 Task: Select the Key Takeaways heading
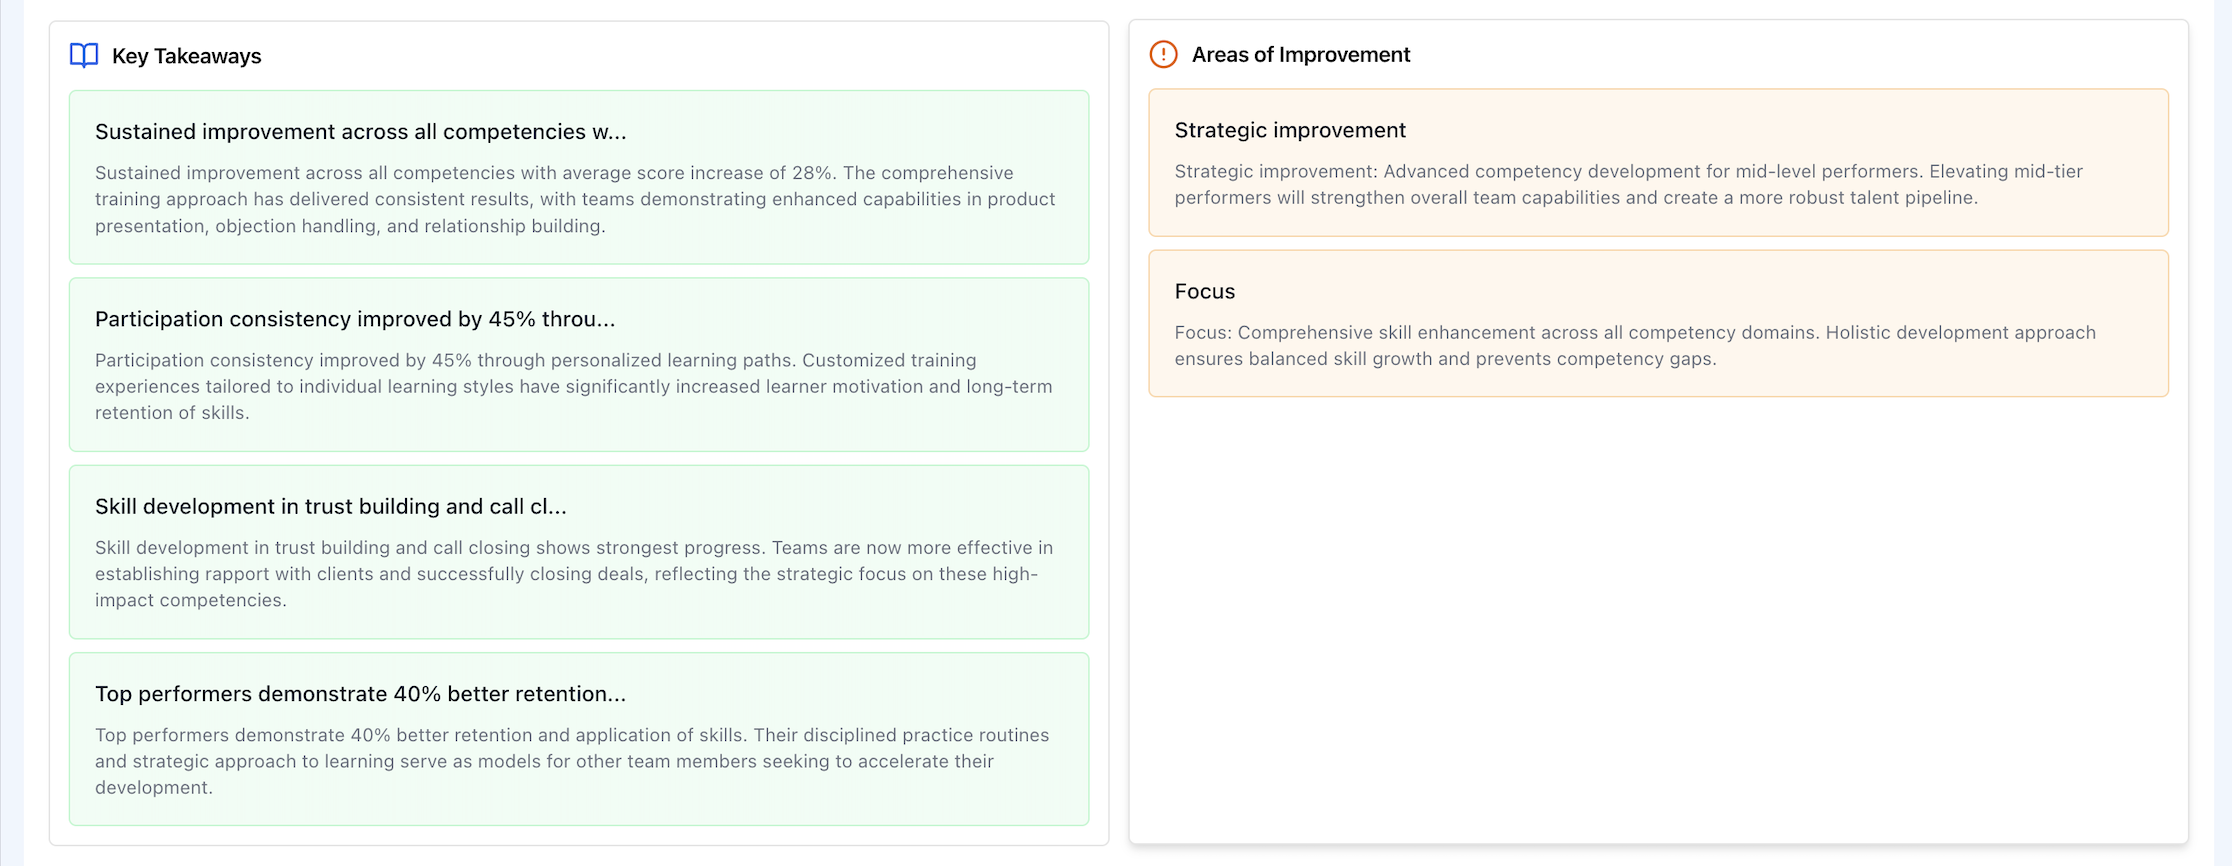click(x=186, y=56)
